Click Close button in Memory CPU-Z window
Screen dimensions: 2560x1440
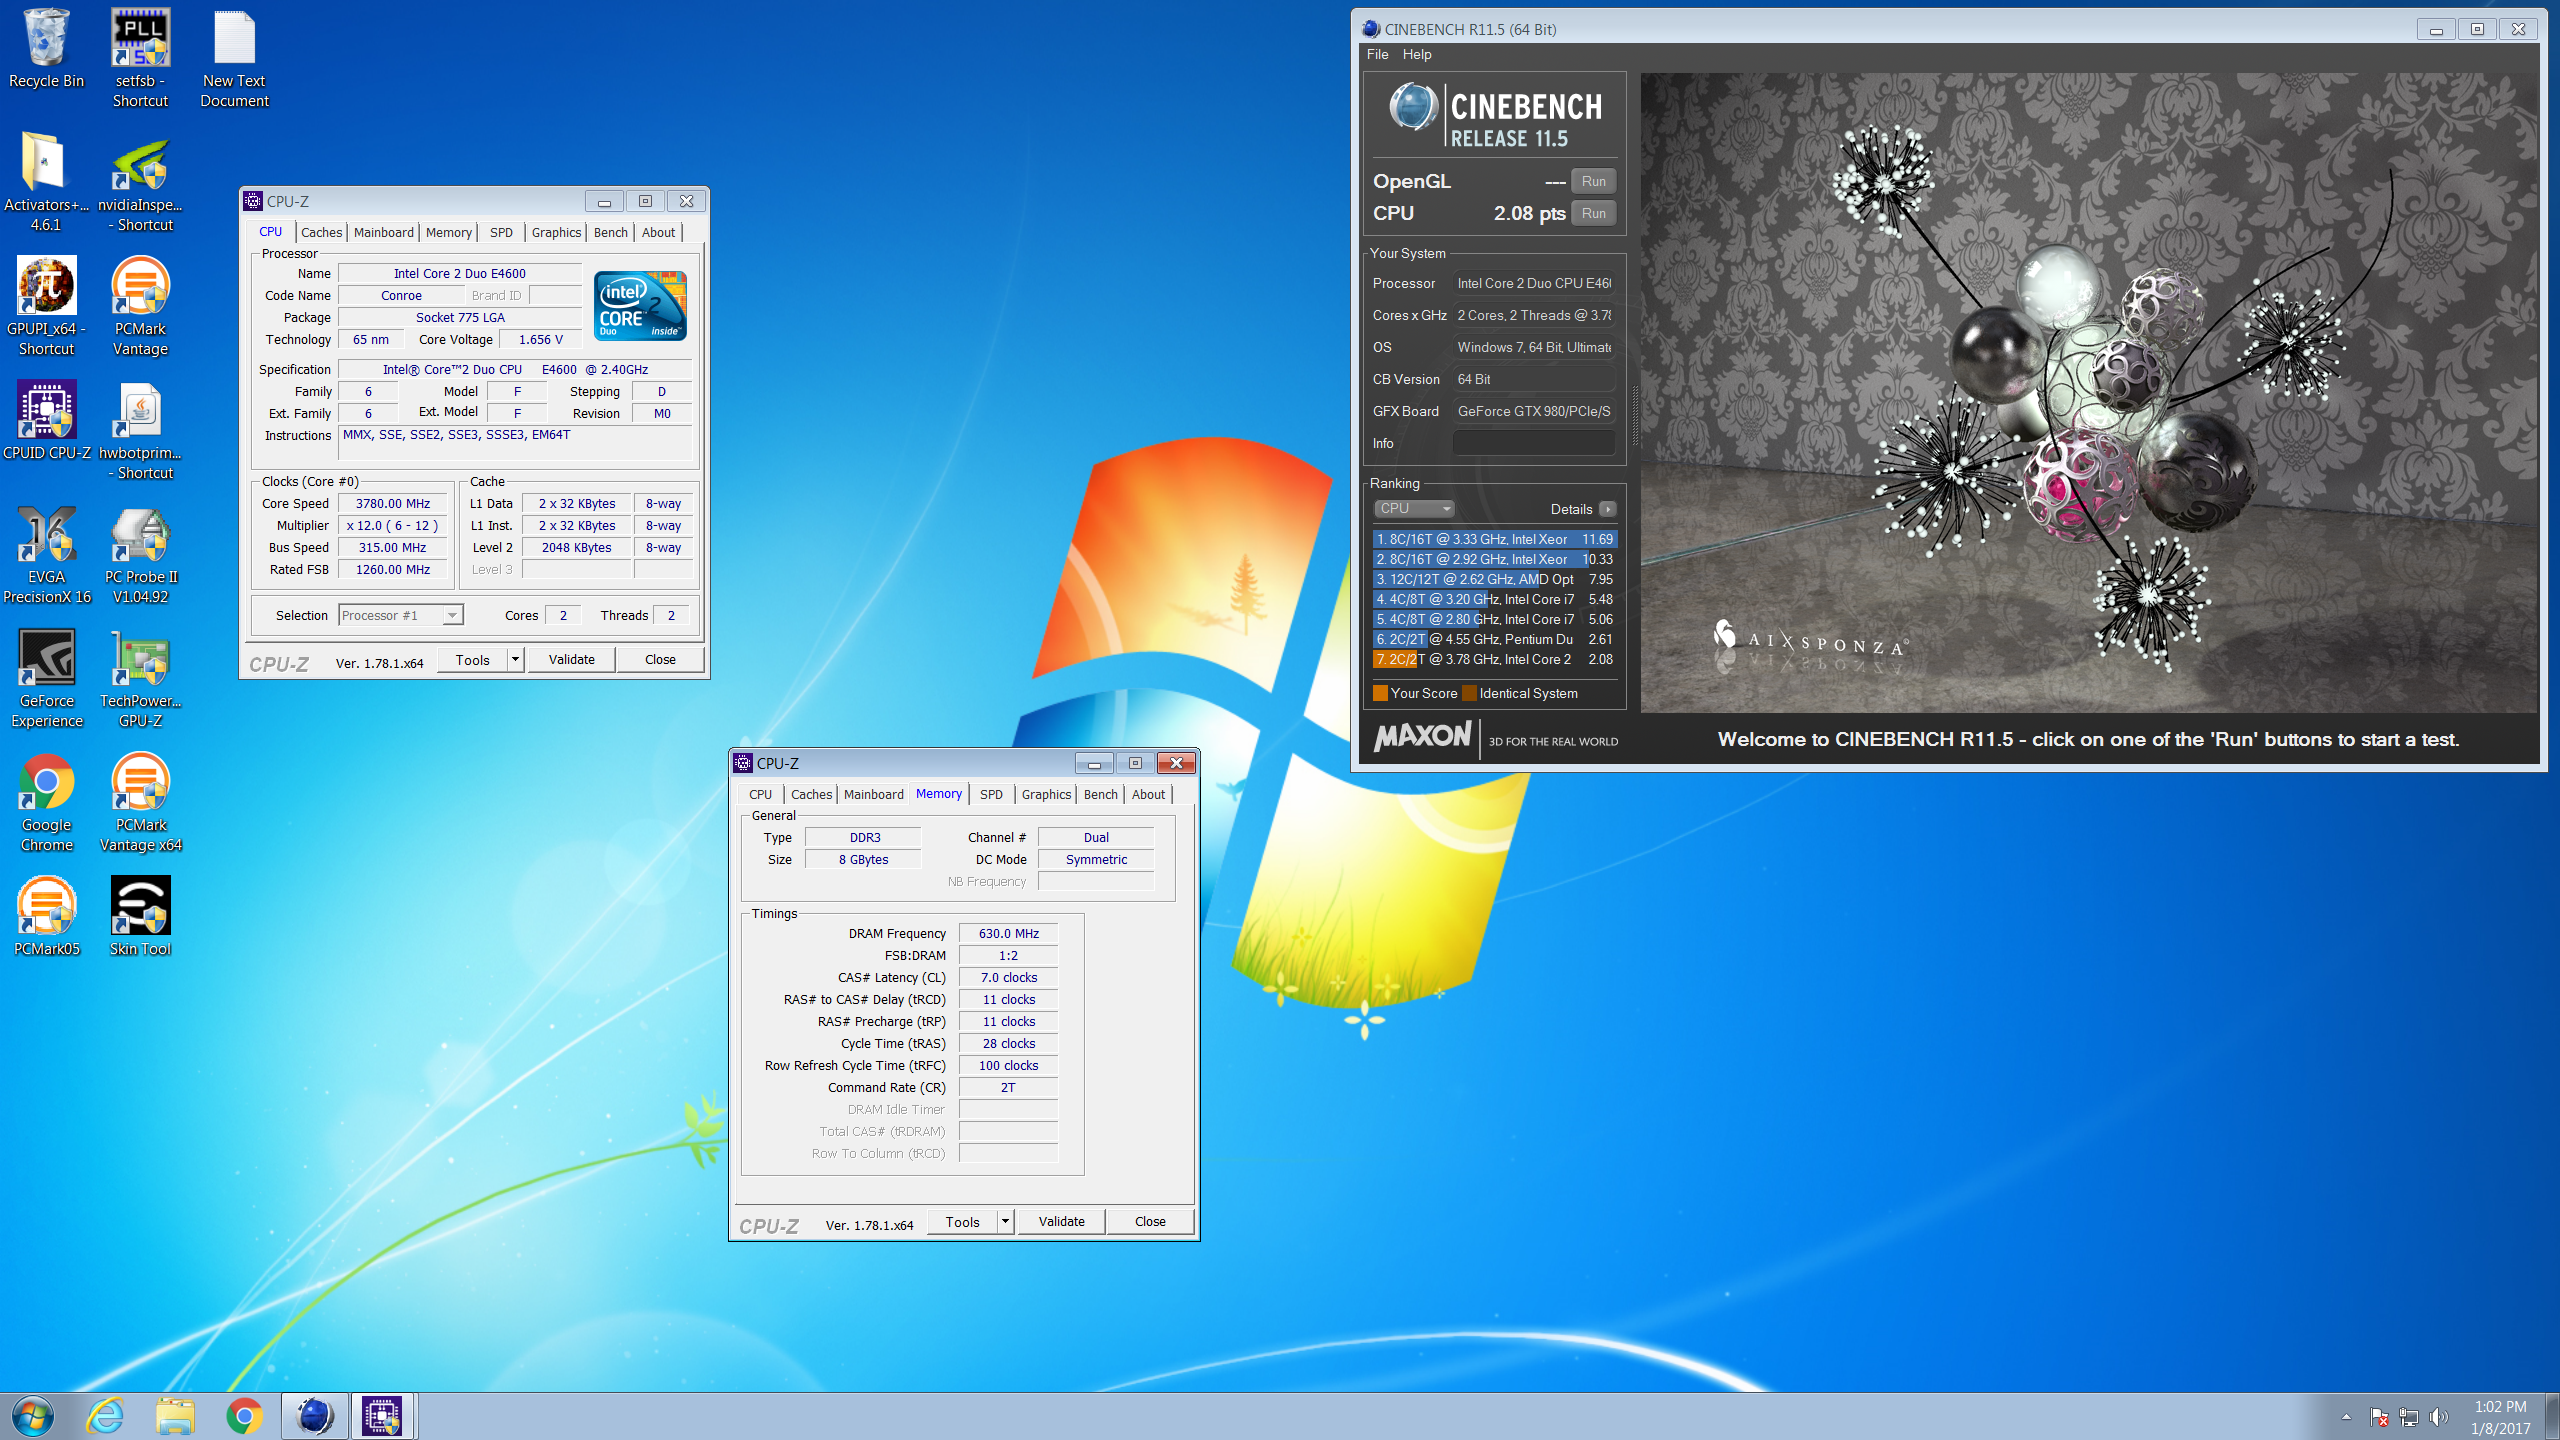point(1150,1221)
